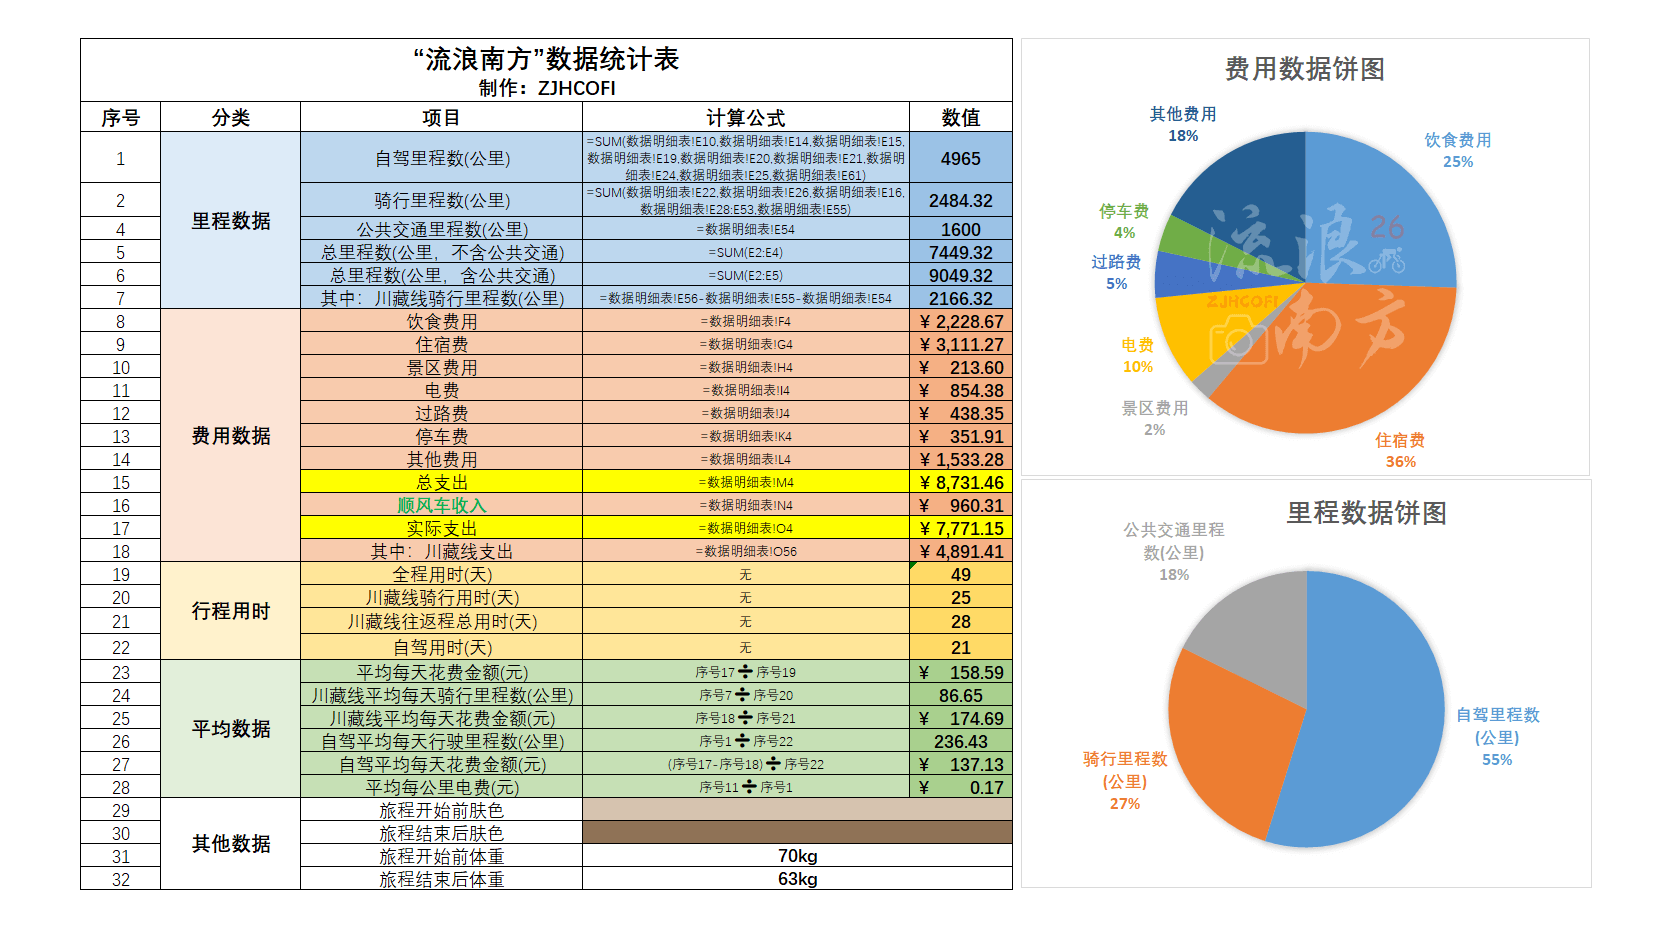
Task: Click the 费用数据 category cell
Action: (x=231, y=435)
